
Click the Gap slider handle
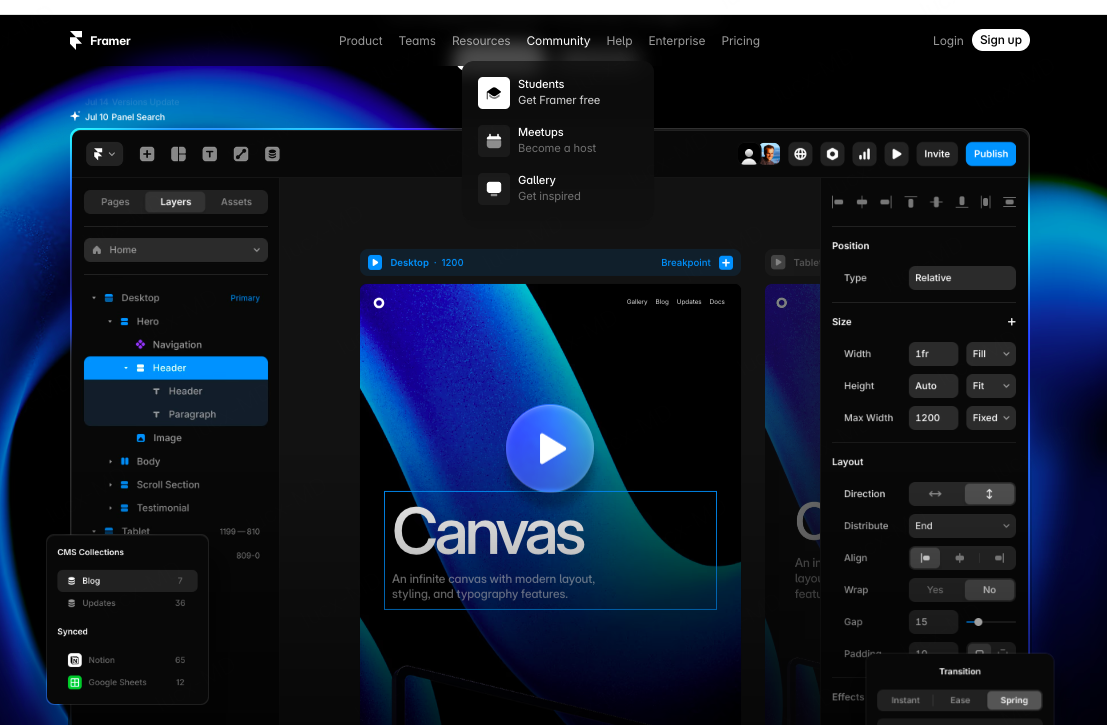[978, 622]
